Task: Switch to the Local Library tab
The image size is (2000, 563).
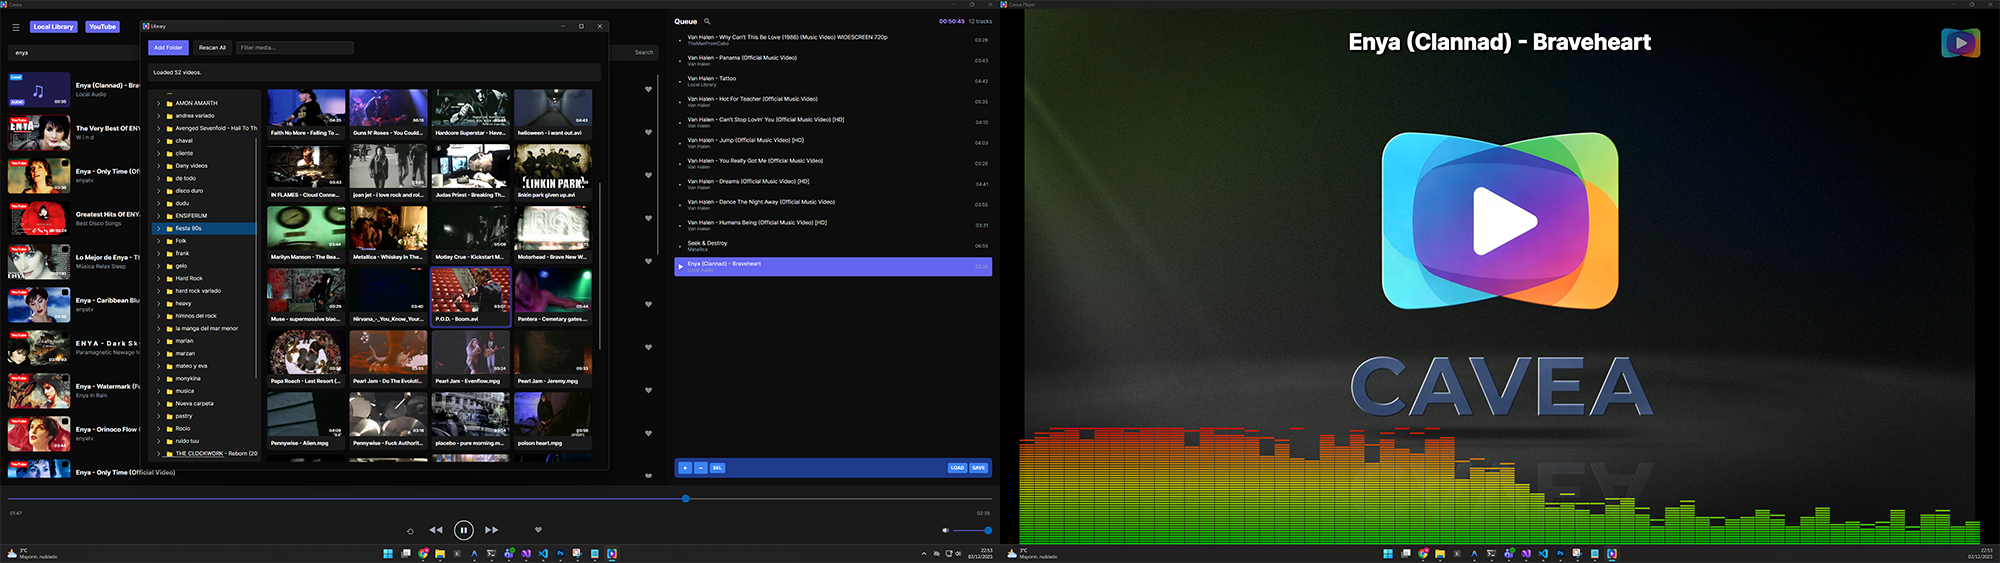Action: point(53,27)
